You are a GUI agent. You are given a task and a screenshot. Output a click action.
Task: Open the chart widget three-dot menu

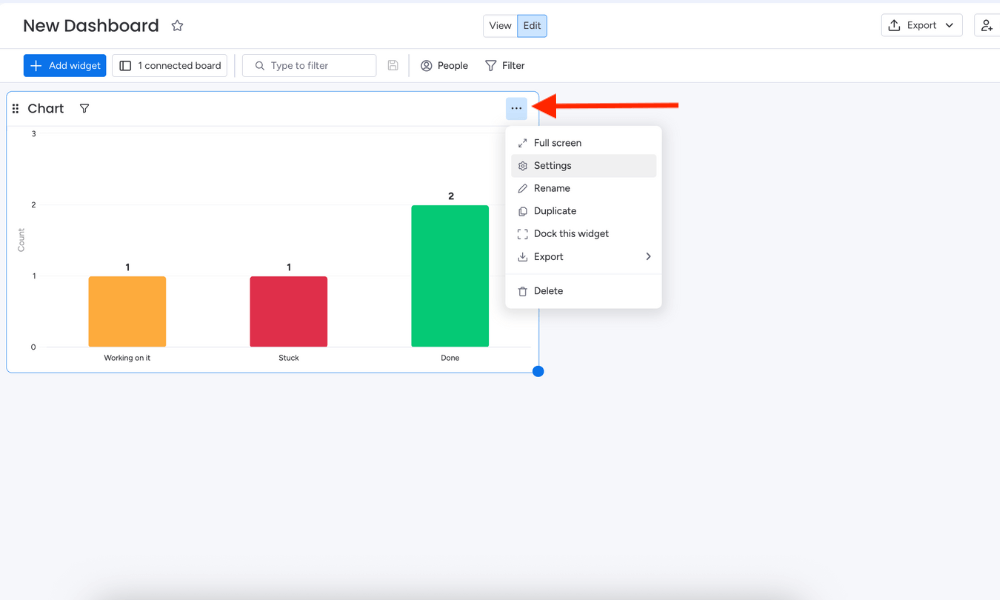516,108
